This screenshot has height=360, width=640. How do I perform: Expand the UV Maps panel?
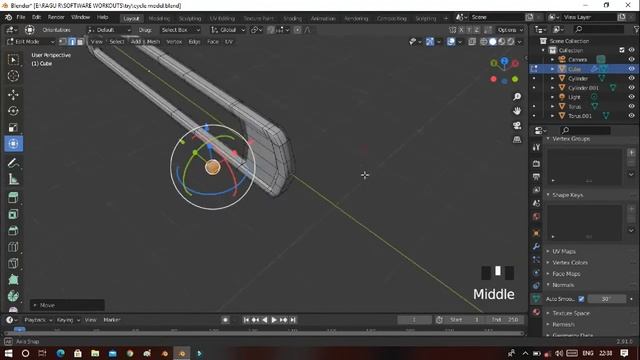(563, 251)
